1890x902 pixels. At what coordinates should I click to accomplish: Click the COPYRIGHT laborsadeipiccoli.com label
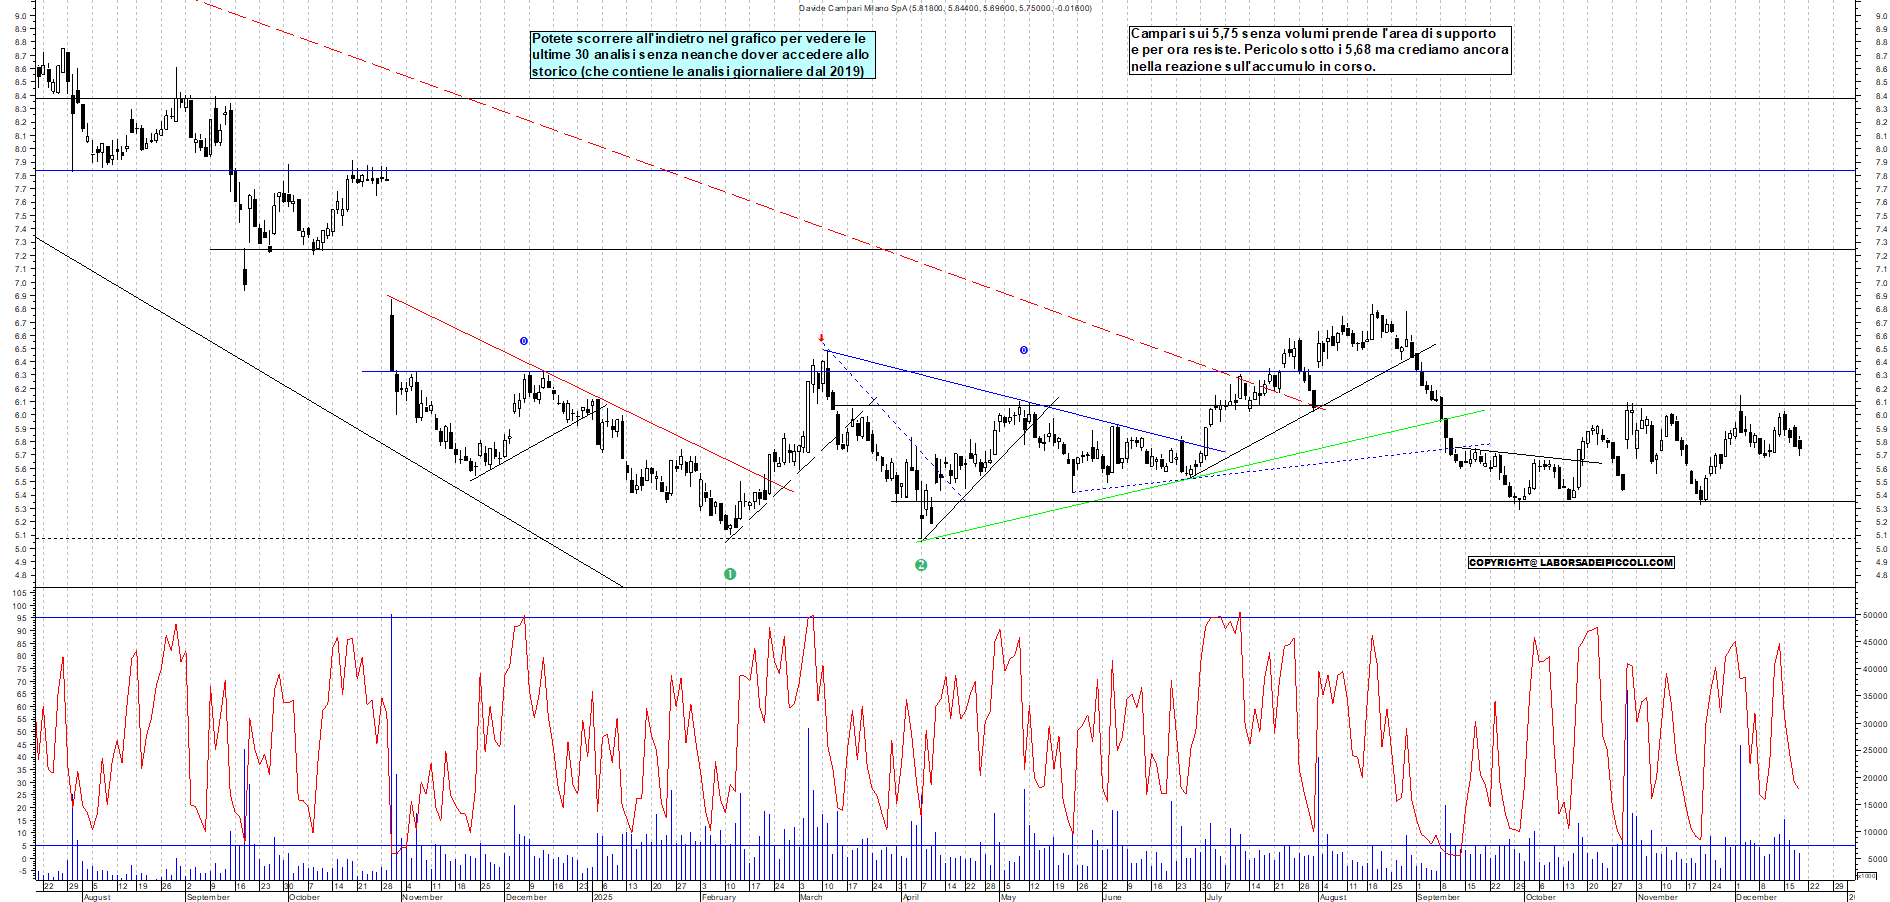tap(1570, 562)
